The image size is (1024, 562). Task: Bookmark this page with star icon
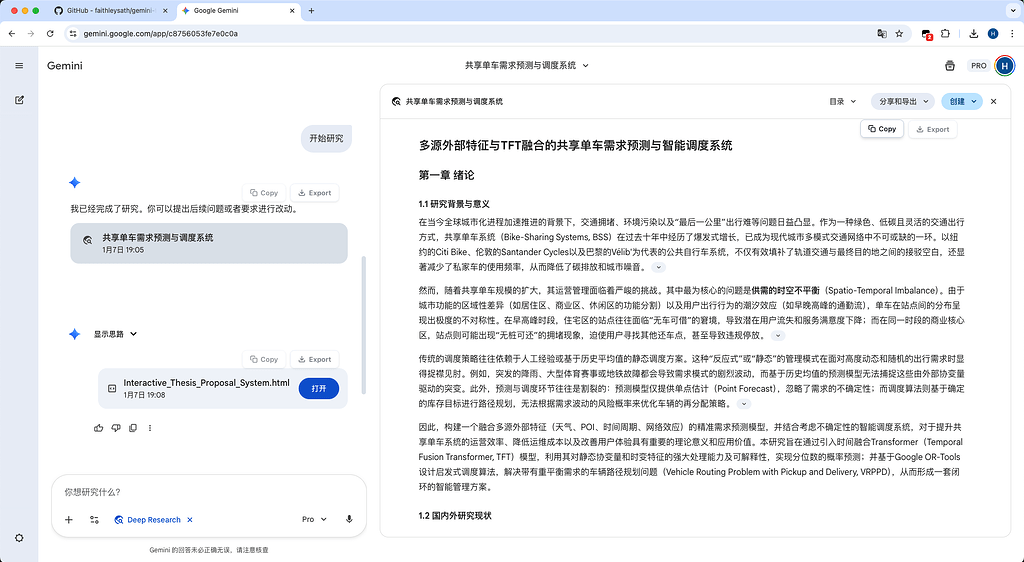[899, 33]
